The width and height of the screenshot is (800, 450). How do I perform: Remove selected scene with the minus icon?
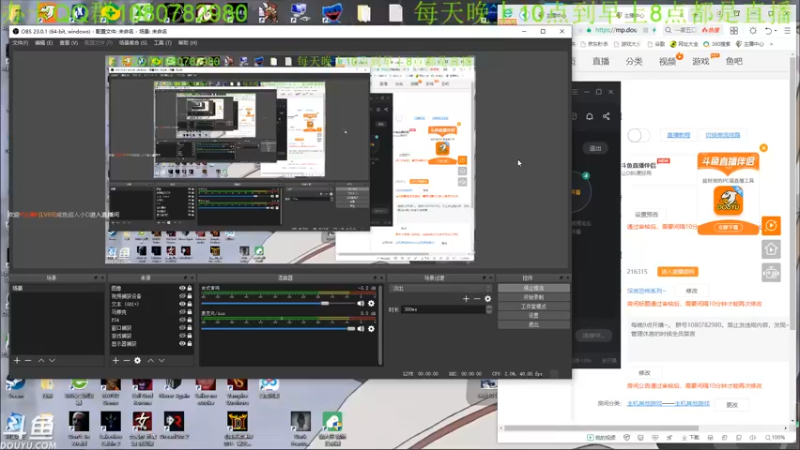pos(28,360)
